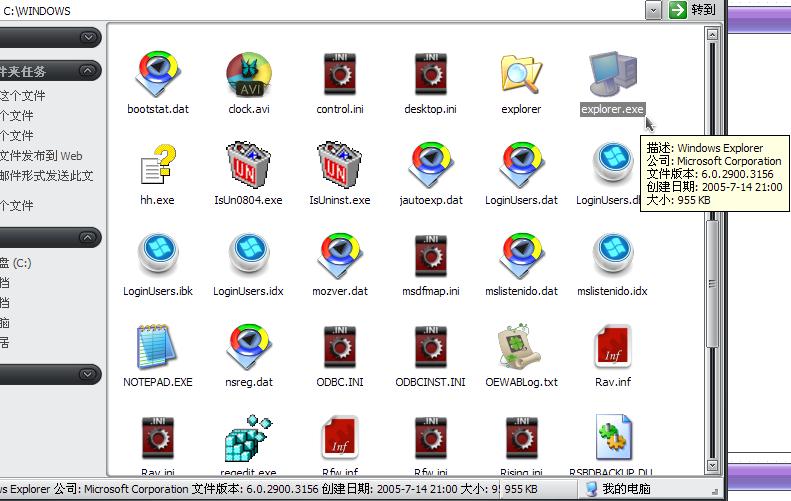Viewport: 791px width, 501px height.
Task: Select the OEWABLog.txt scroll icon
Action: (520, 346)
